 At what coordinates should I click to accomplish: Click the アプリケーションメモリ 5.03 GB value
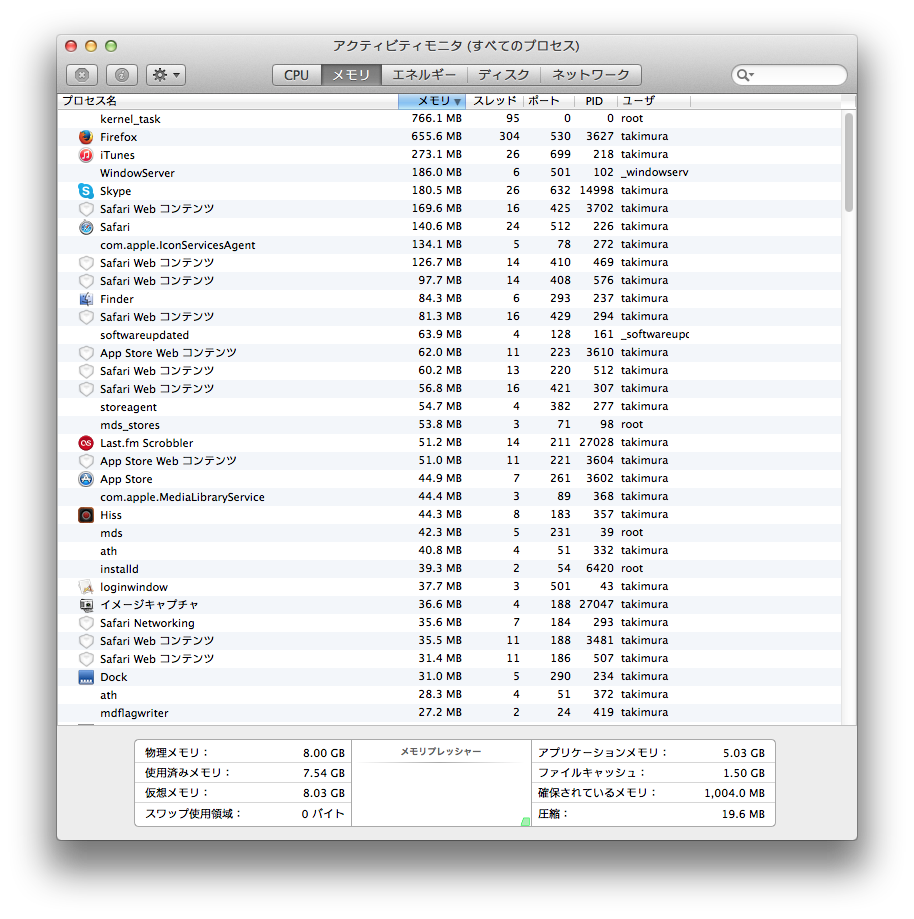[743, 753]
